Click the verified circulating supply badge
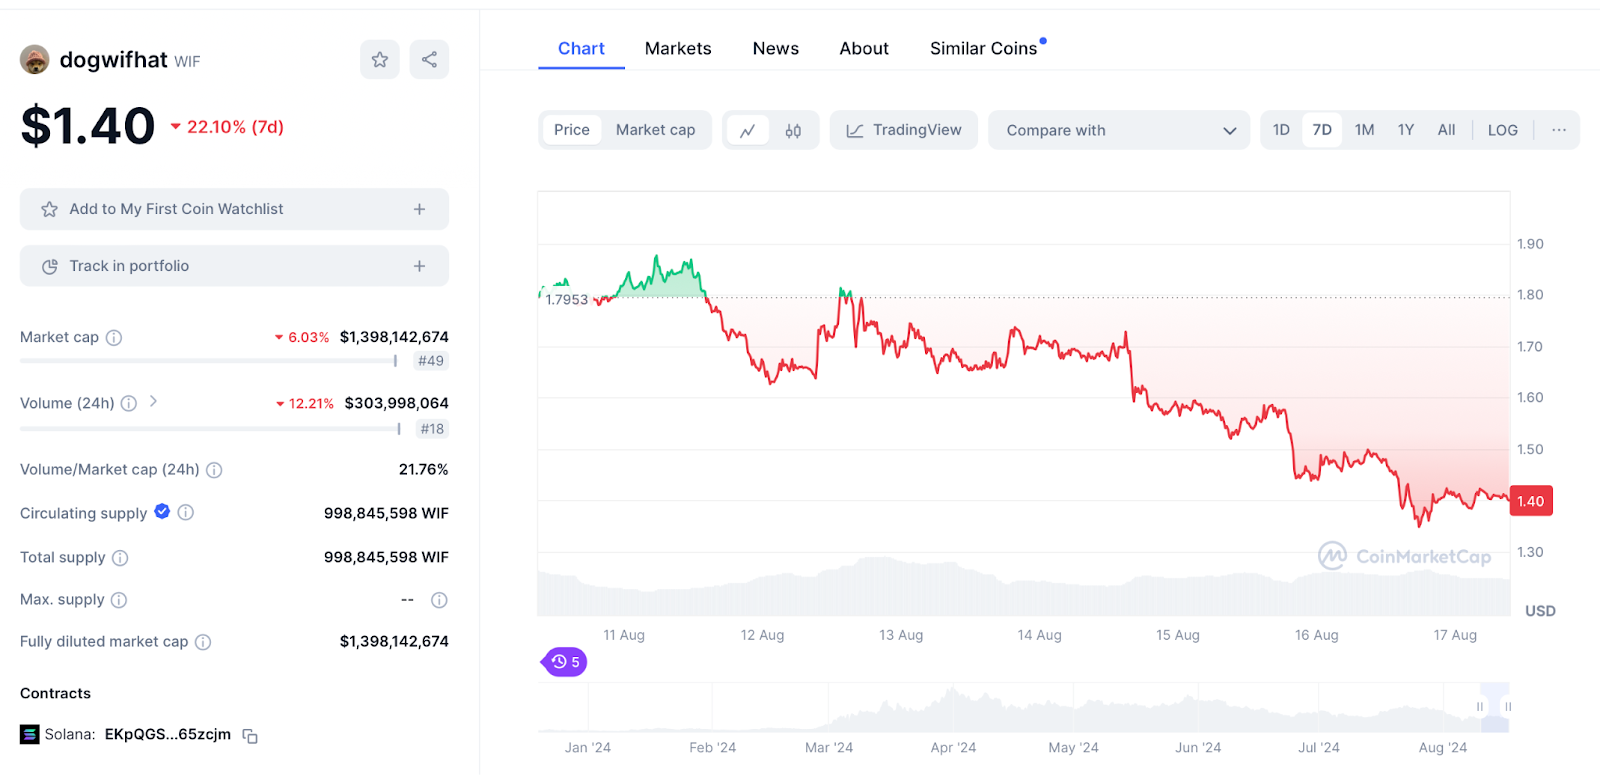Screen dimensions: 1600x775 tap(162, 512)
